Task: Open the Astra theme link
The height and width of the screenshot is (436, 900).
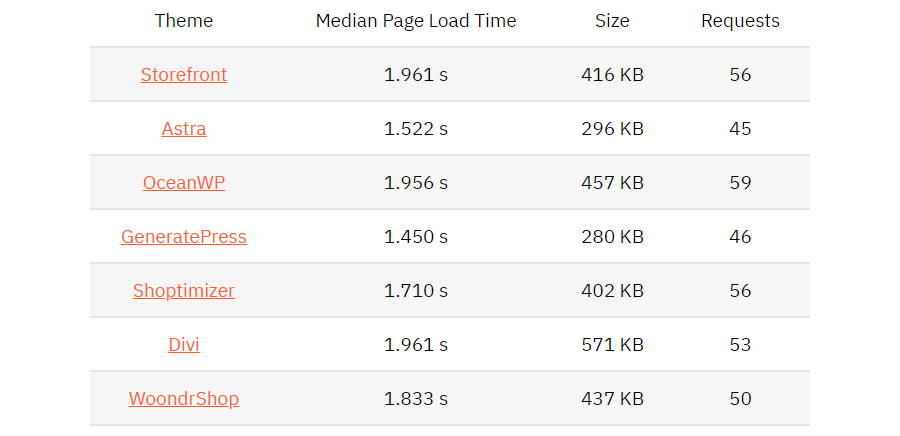Action: click(184, 129)
